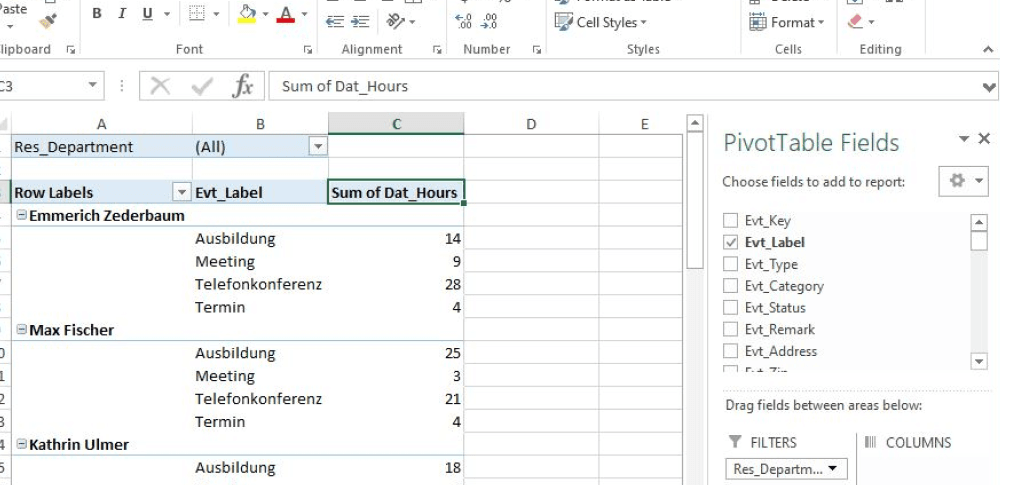
Task: Apply the red font color
Action: [x=286, y=14]
